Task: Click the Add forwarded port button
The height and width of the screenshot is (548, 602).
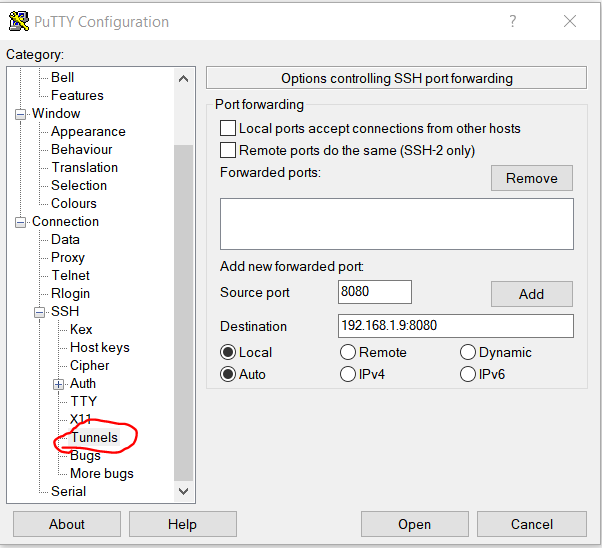Action: [x=532, y=294]
